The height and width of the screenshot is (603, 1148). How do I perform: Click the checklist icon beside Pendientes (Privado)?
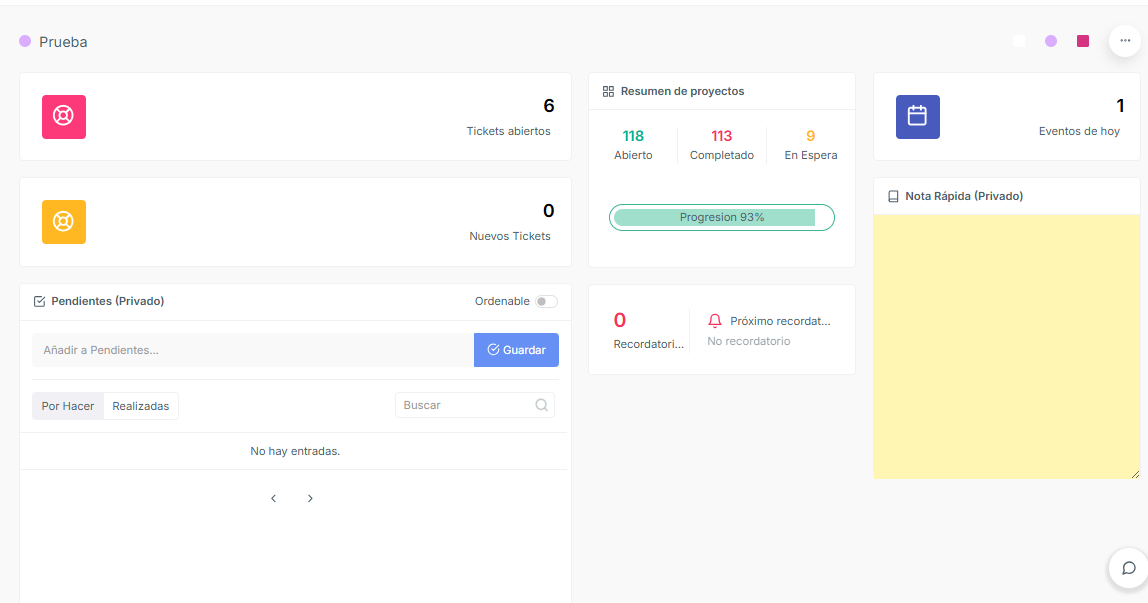point(40,302)
